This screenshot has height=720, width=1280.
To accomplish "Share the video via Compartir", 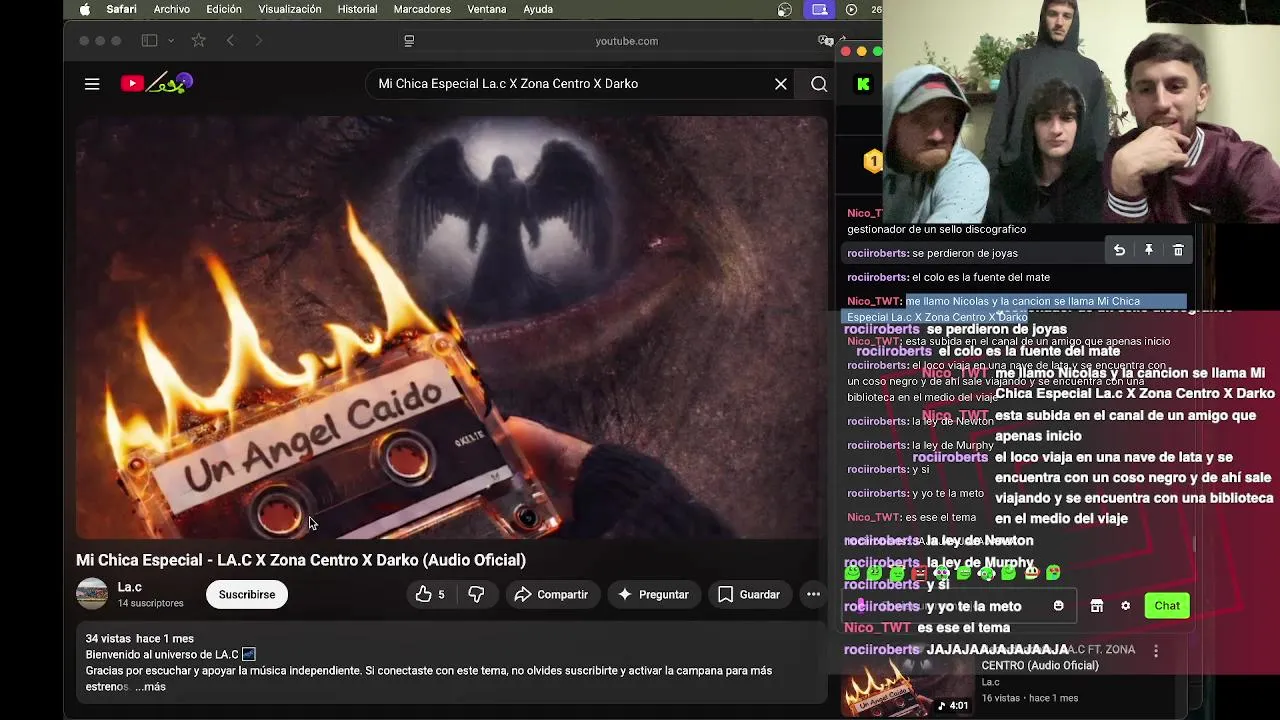I will 551,595.
